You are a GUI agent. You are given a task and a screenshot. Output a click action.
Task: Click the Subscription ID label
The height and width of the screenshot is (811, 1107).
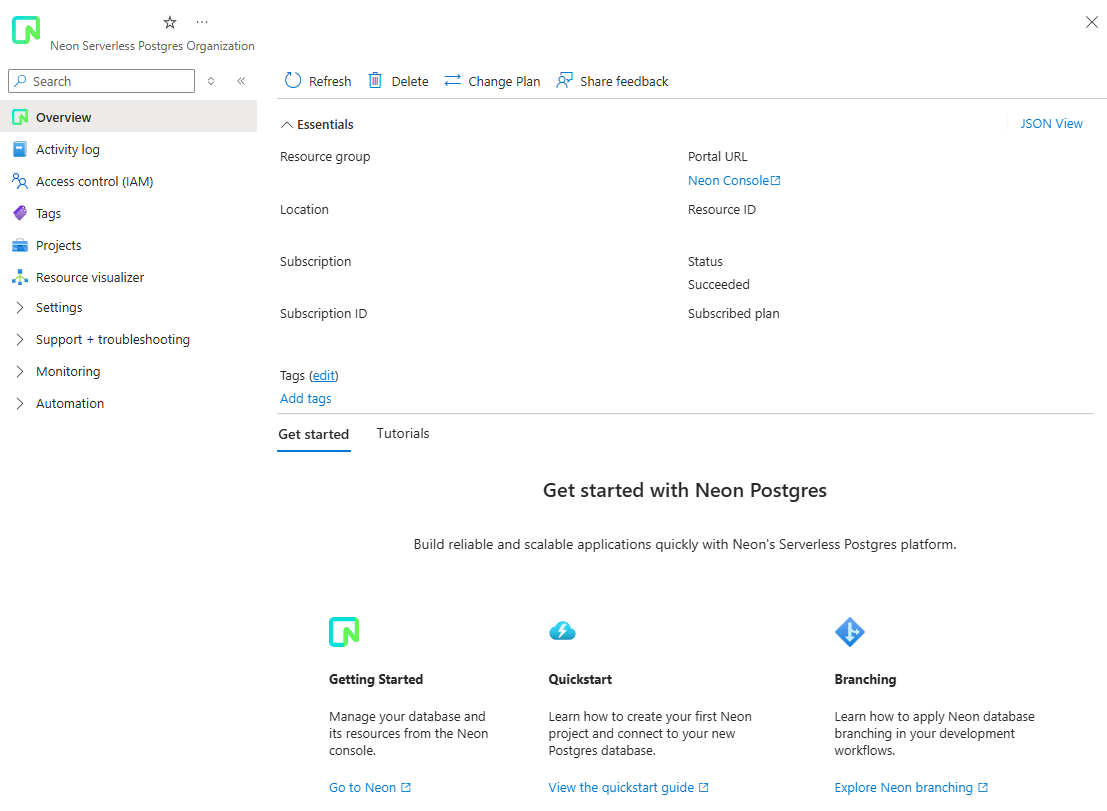[323, 313]
